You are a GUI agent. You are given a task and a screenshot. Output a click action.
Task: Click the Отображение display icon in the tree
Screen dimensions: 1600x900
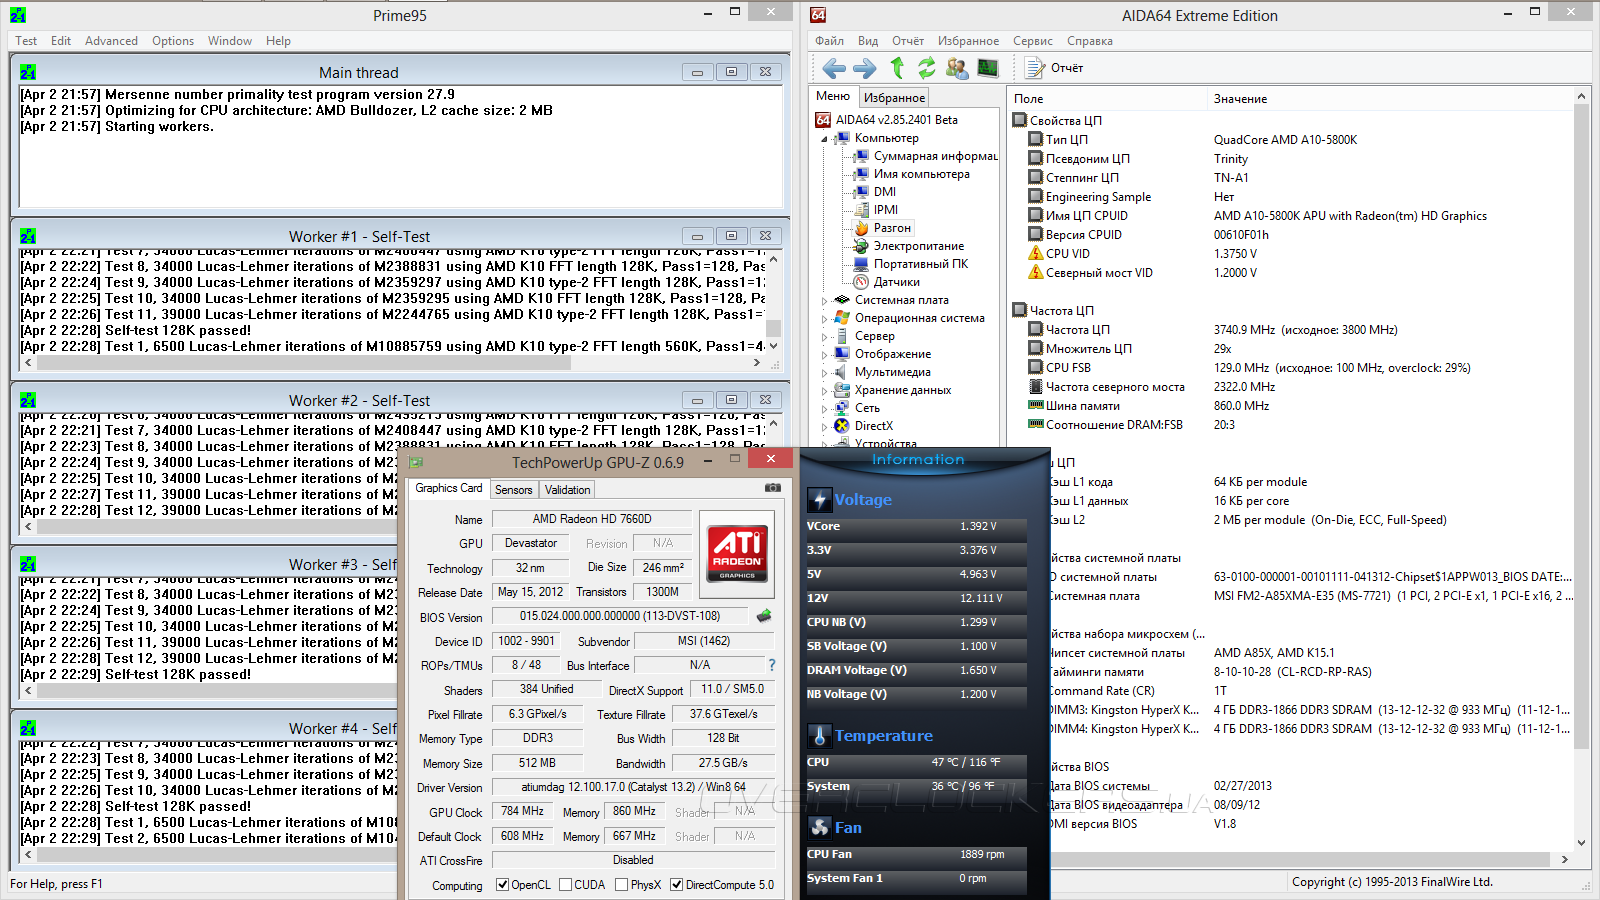point(842,354)
